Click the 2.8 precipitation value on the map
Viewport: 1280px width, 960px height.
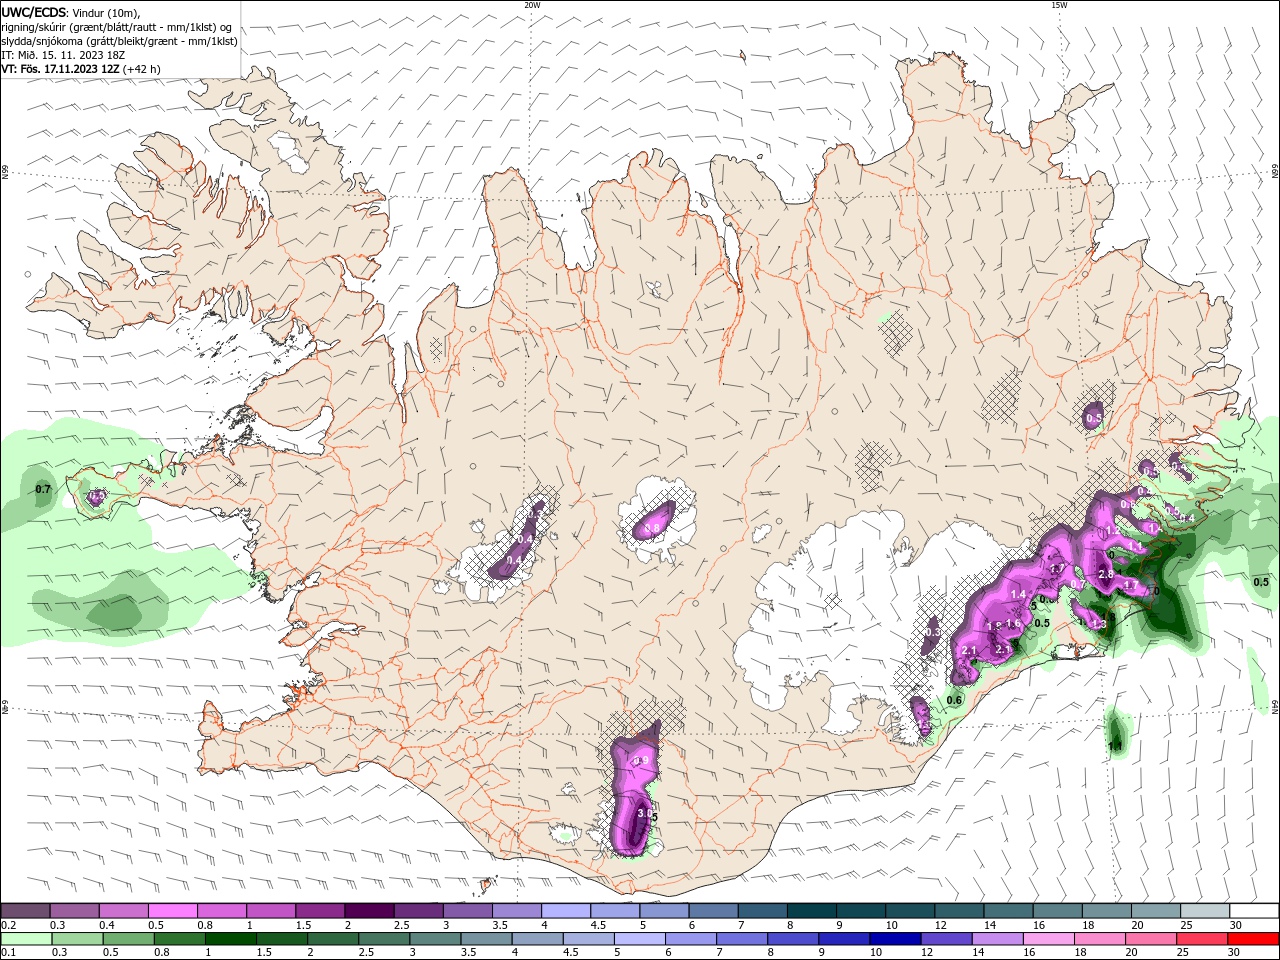click(x=1106, y=574)
